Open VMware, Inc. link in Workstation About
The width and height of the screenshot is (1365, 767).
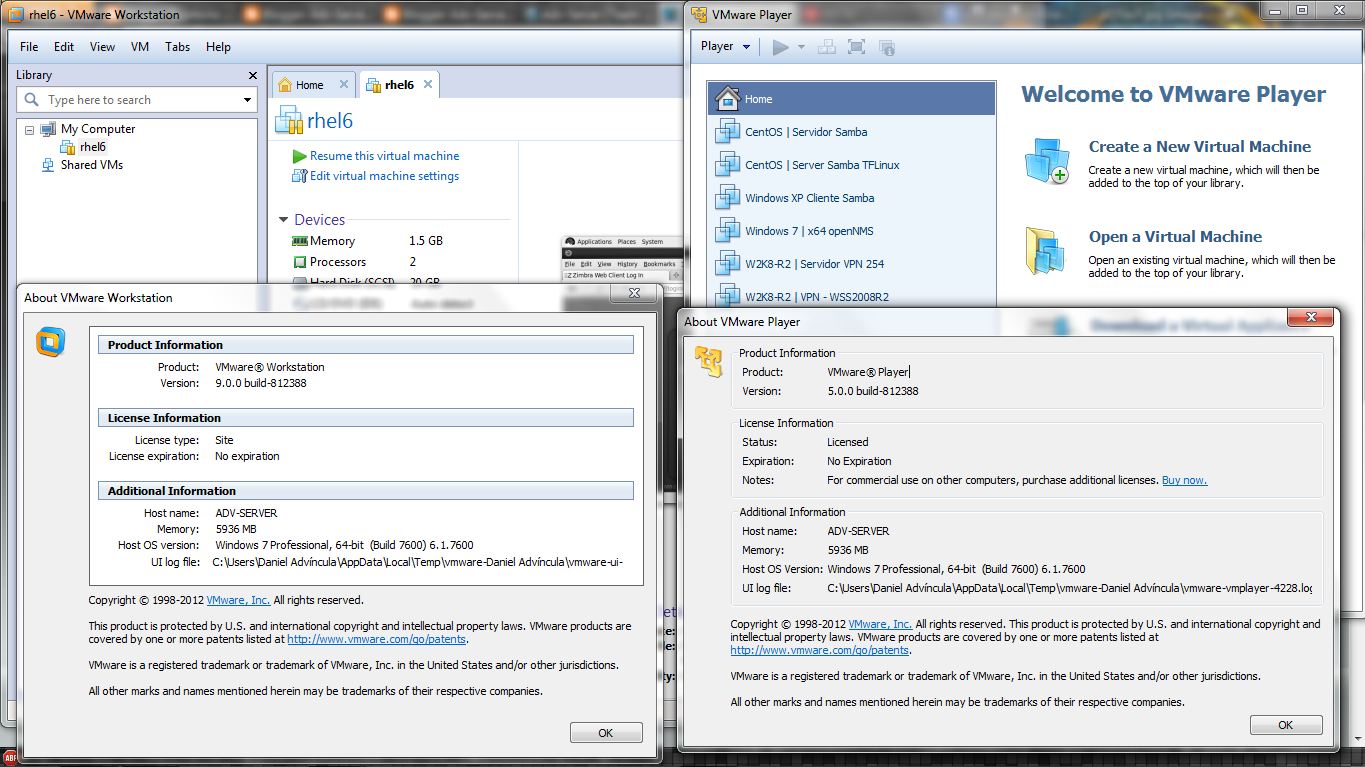238,600
